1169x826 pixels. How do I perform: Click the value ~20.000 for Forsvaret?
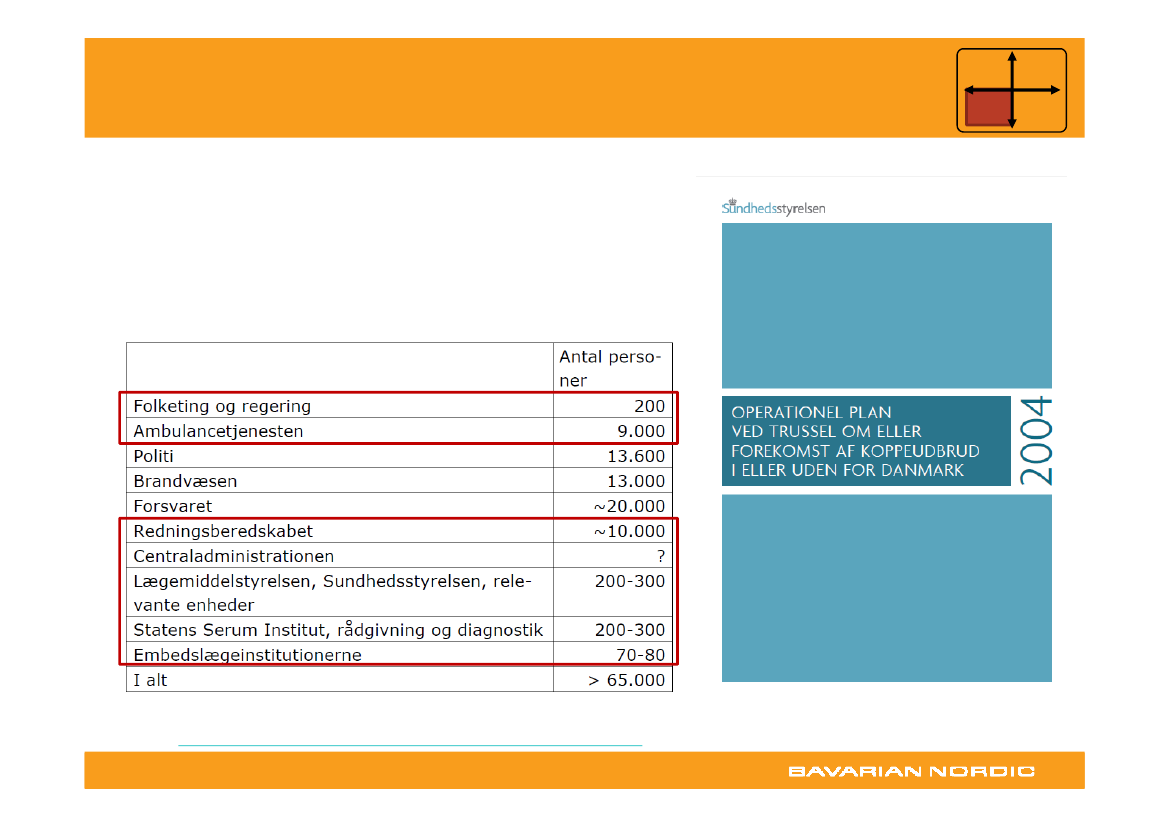pyautogui.click(x=629, y=506)
